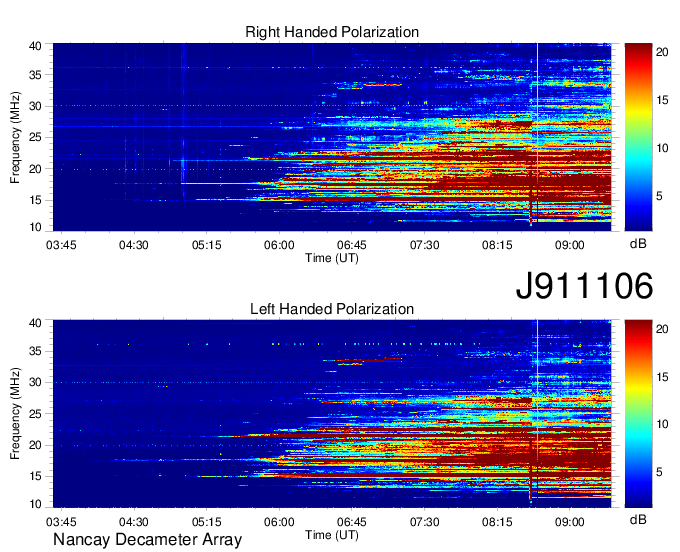Image resolution: width=680 pixels, height=552 pixels.
Task: Click the 06:00 tick under the top plot
Action: pyautogui.click(x=279, y=245)
